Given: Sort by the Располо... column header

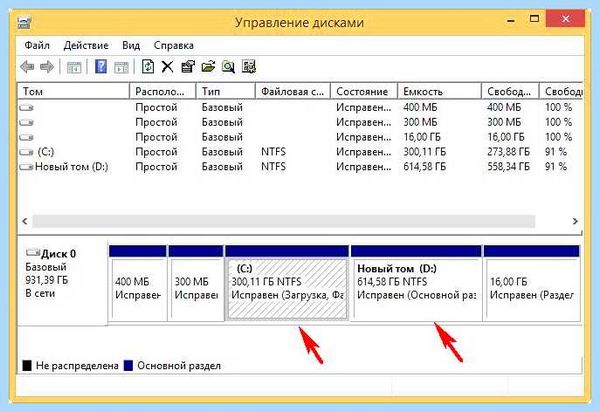Looking at the screenshot, I should coord(163,91).
